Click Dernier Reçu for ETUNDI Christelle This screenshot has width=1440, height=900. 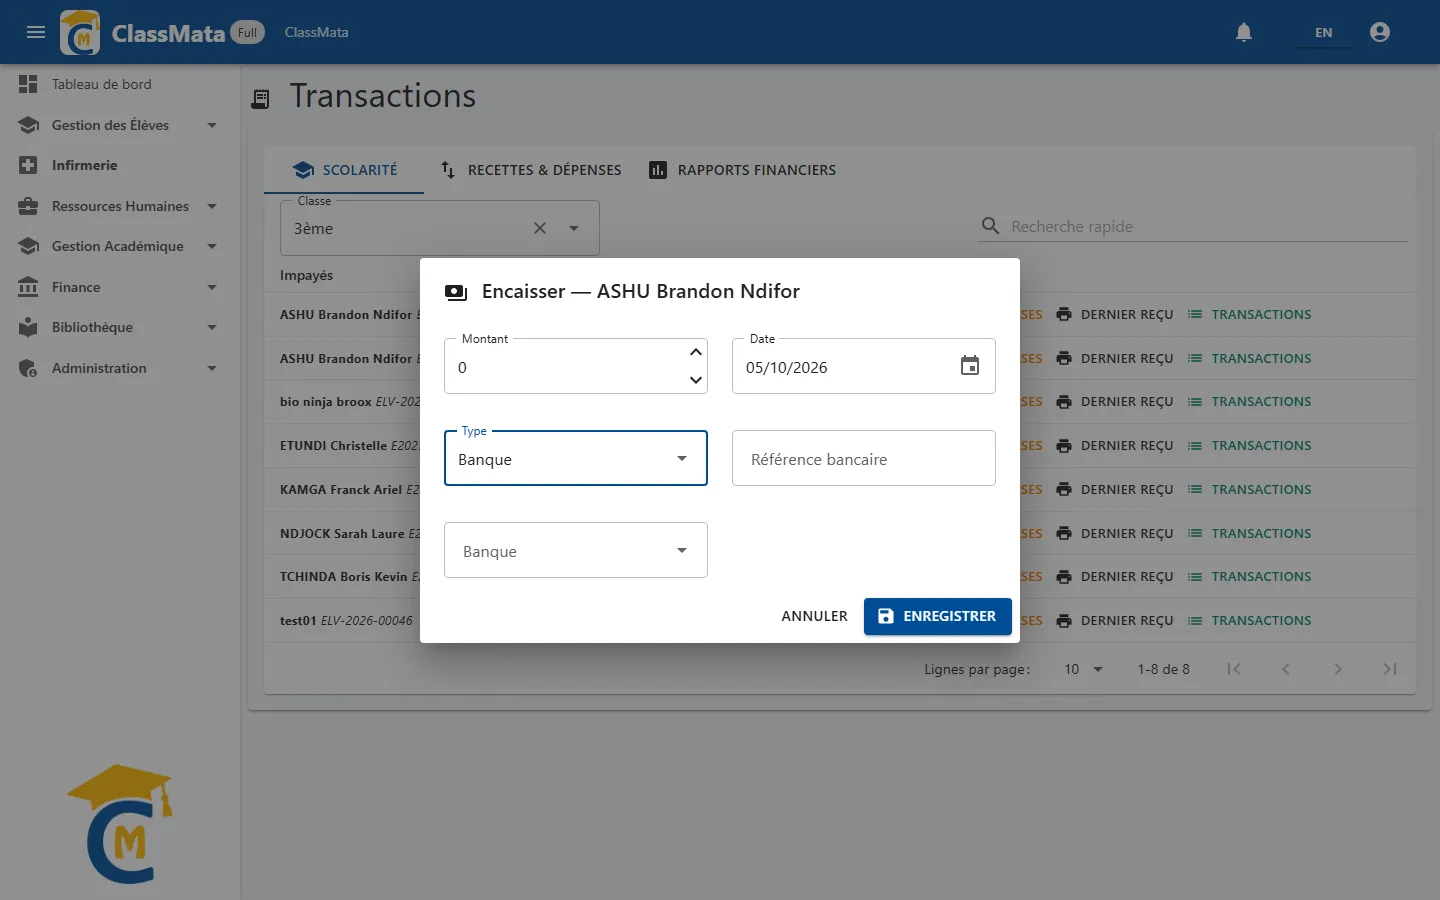(x=1115, y=446)
